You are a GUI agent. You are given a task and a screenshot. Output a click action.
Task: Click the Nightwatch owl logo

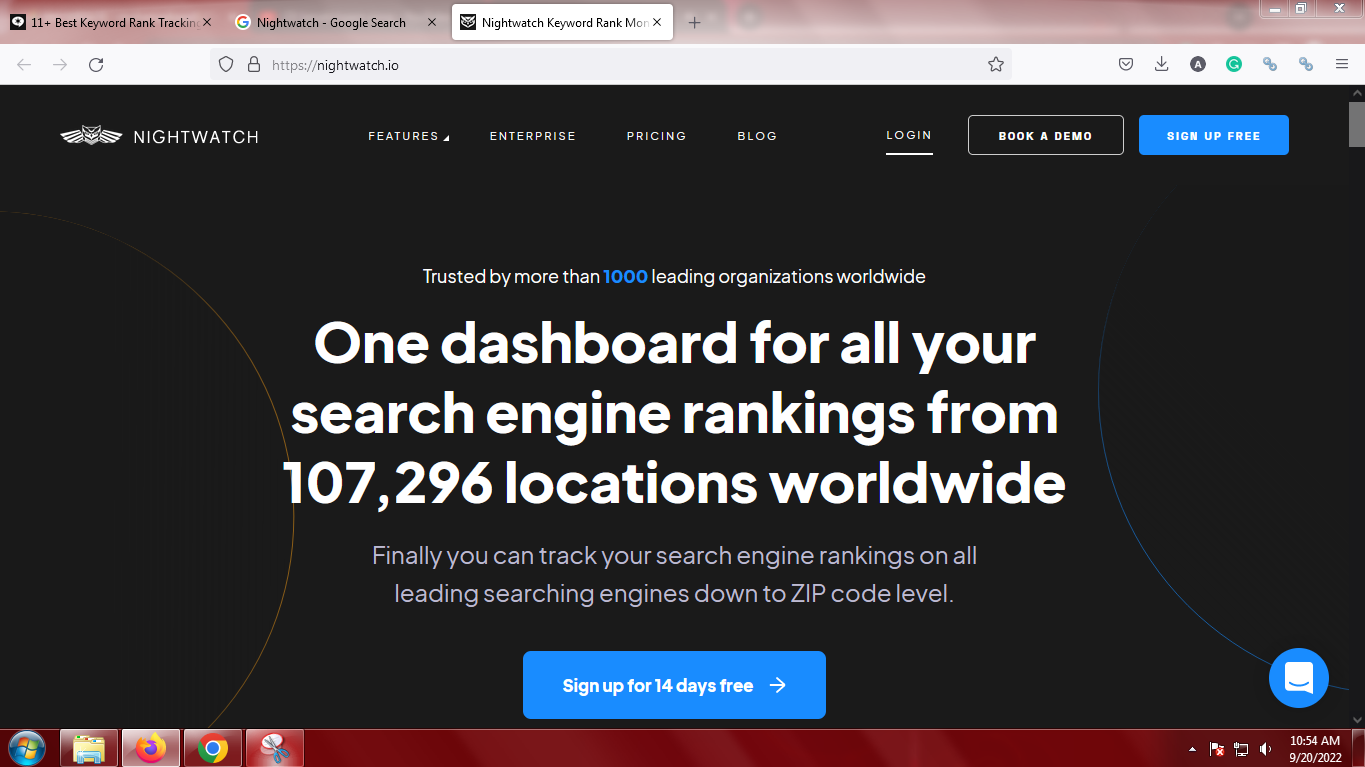pyautogui.click(x=159, y=136)
